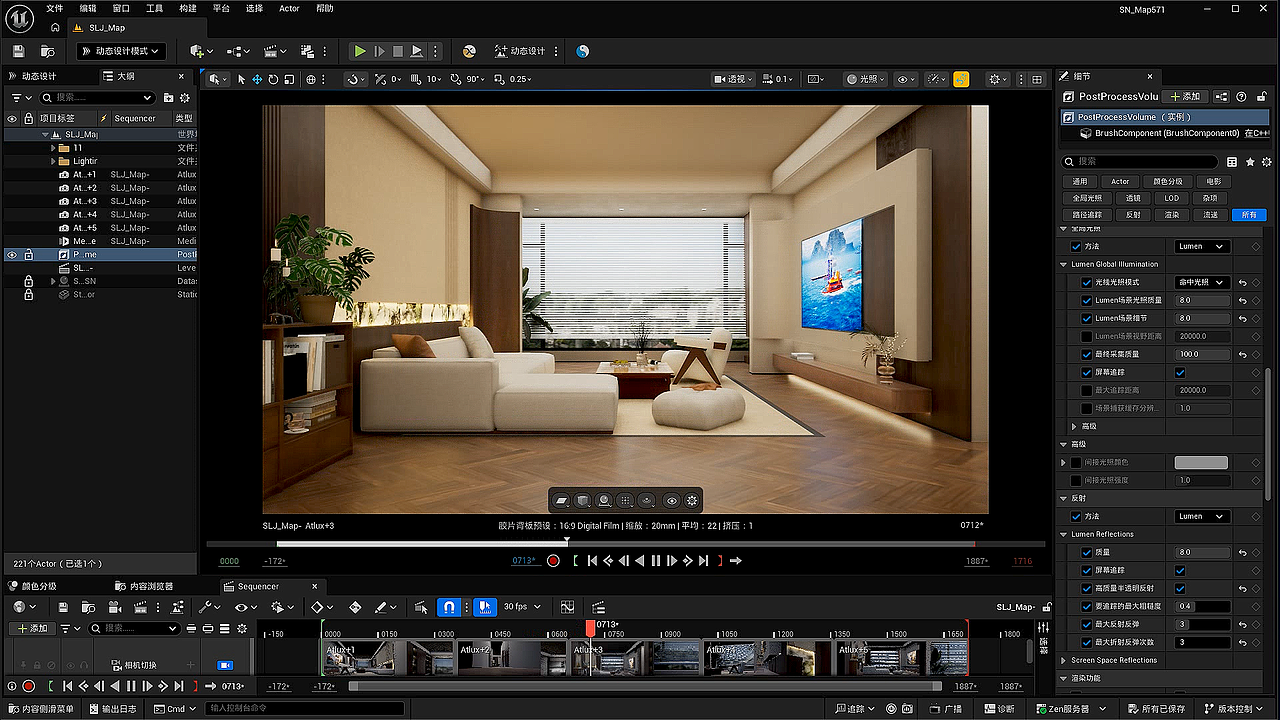The width and height of the screenshot is (1280, 720).
Task: Click the outliner search field
Action: point(98,98)
